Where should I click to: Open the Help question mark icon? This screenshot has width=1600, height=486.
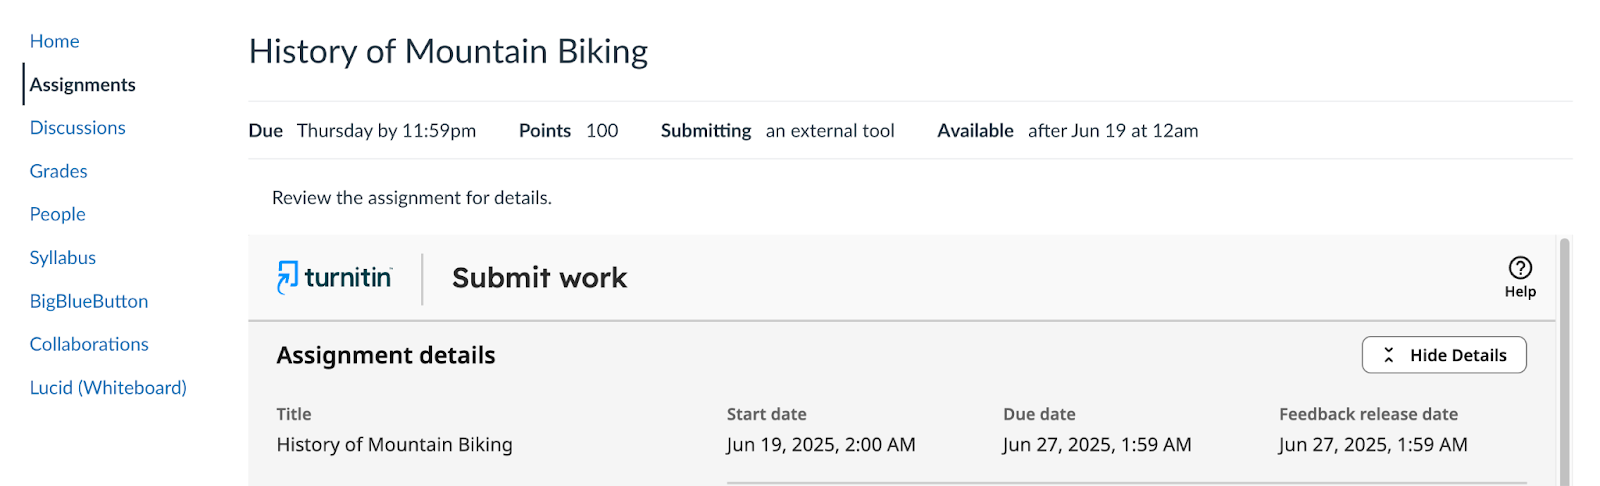click(1520, 268)
